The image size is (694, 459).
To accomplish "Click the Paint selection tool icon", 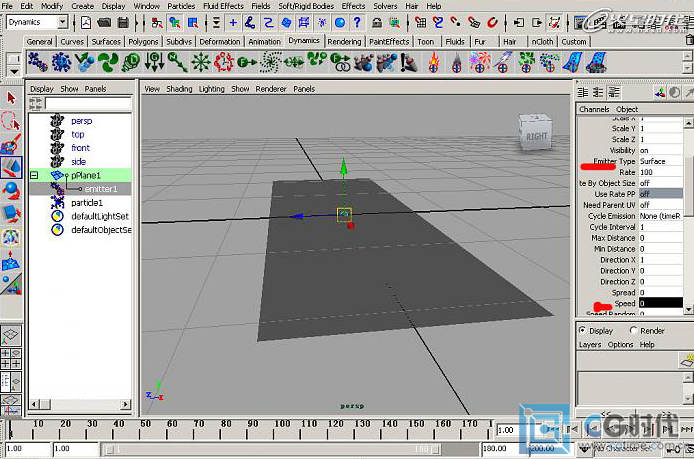I will point(11,144).
